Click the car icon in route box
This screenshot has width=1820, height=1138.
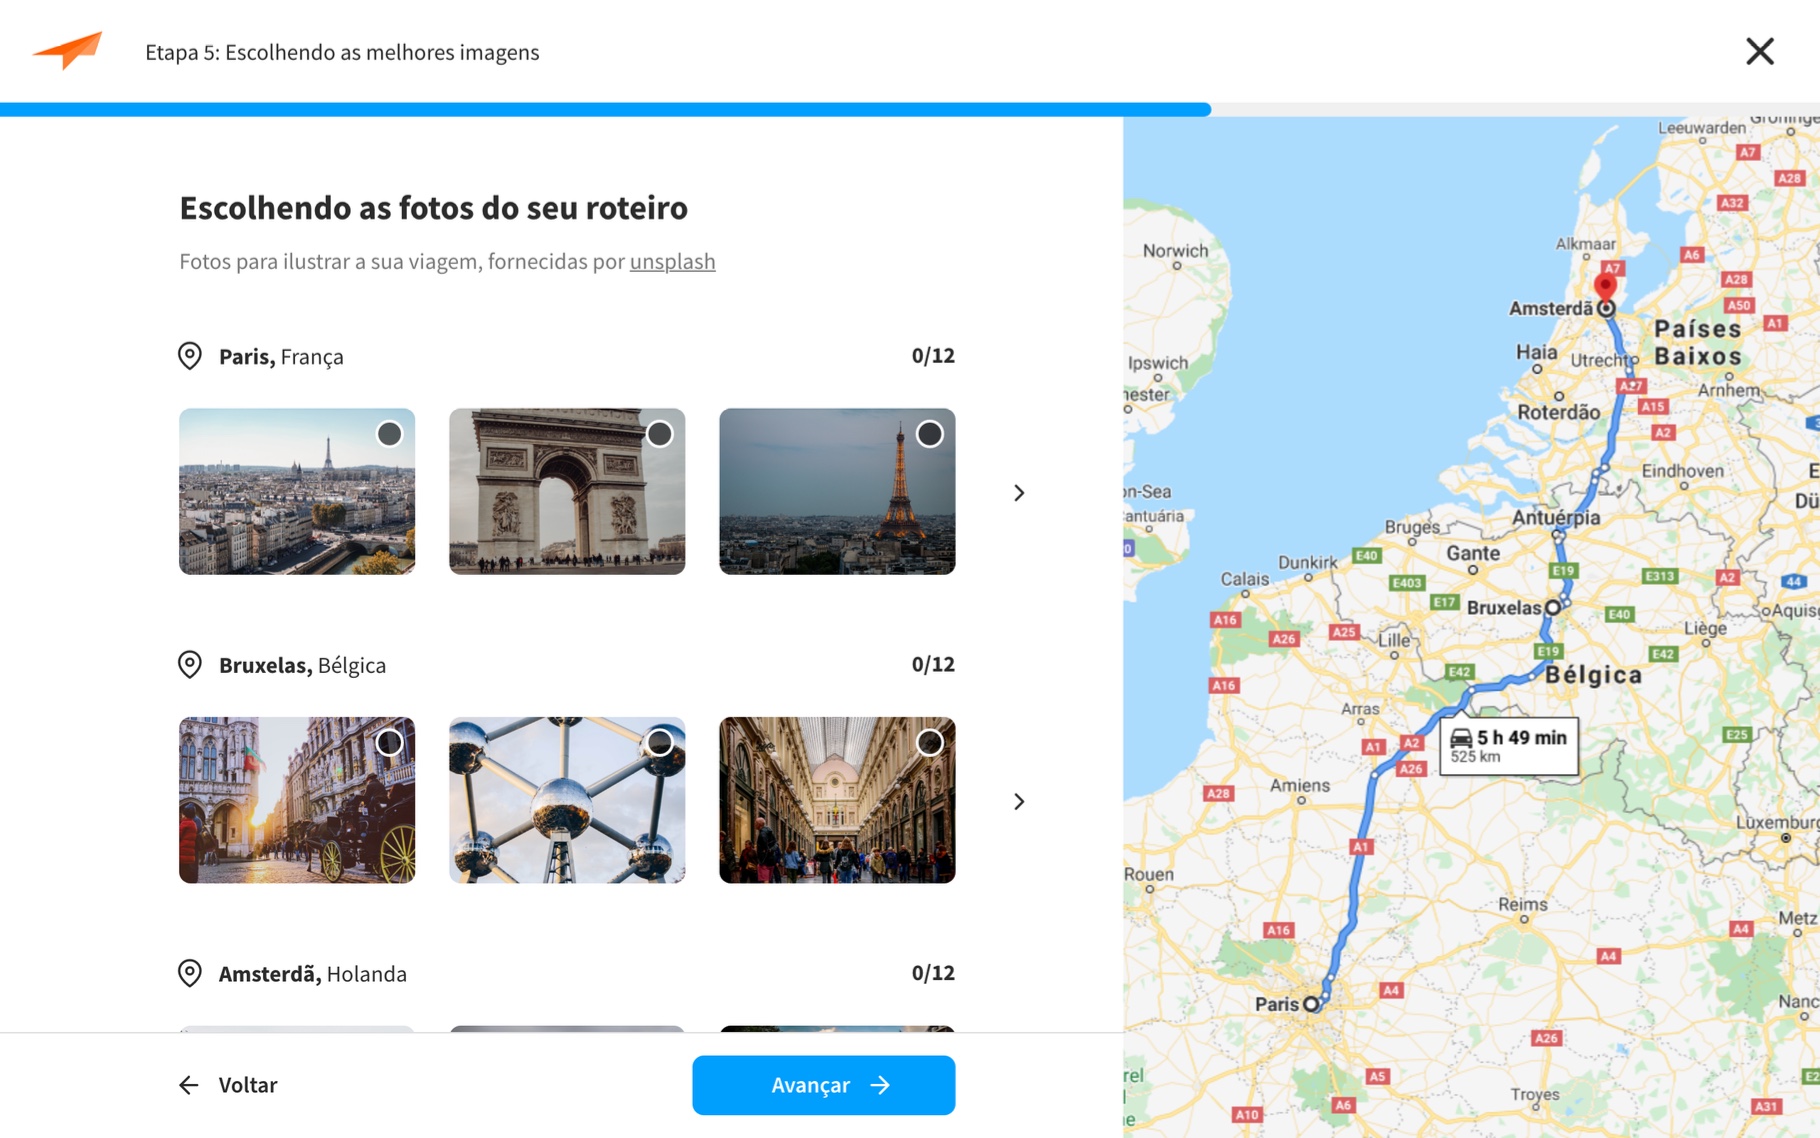[1461, 738]
